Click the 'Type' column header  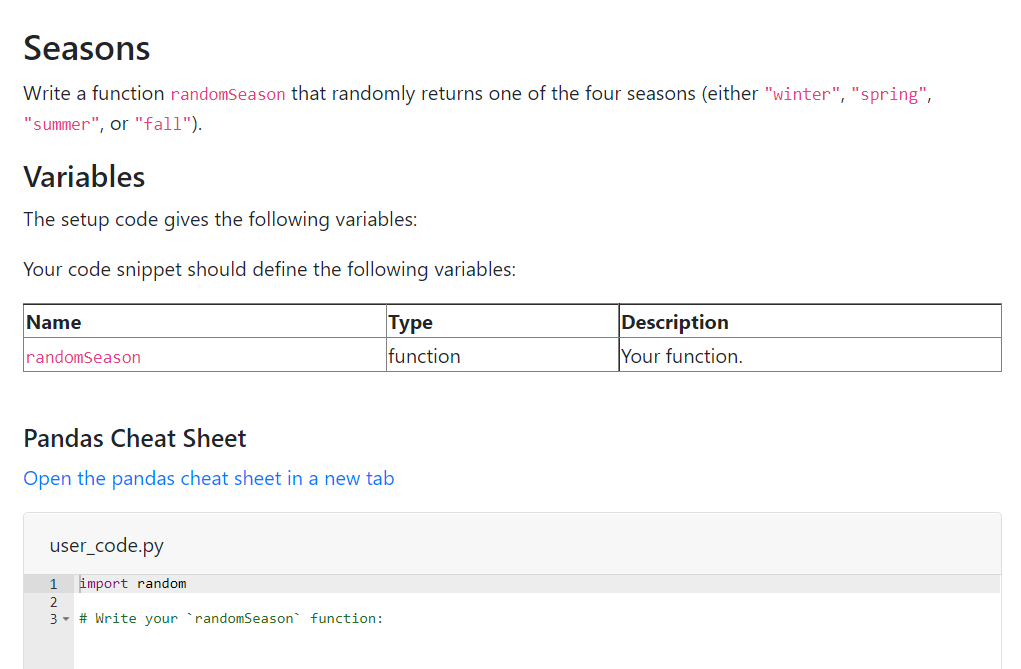502,322
